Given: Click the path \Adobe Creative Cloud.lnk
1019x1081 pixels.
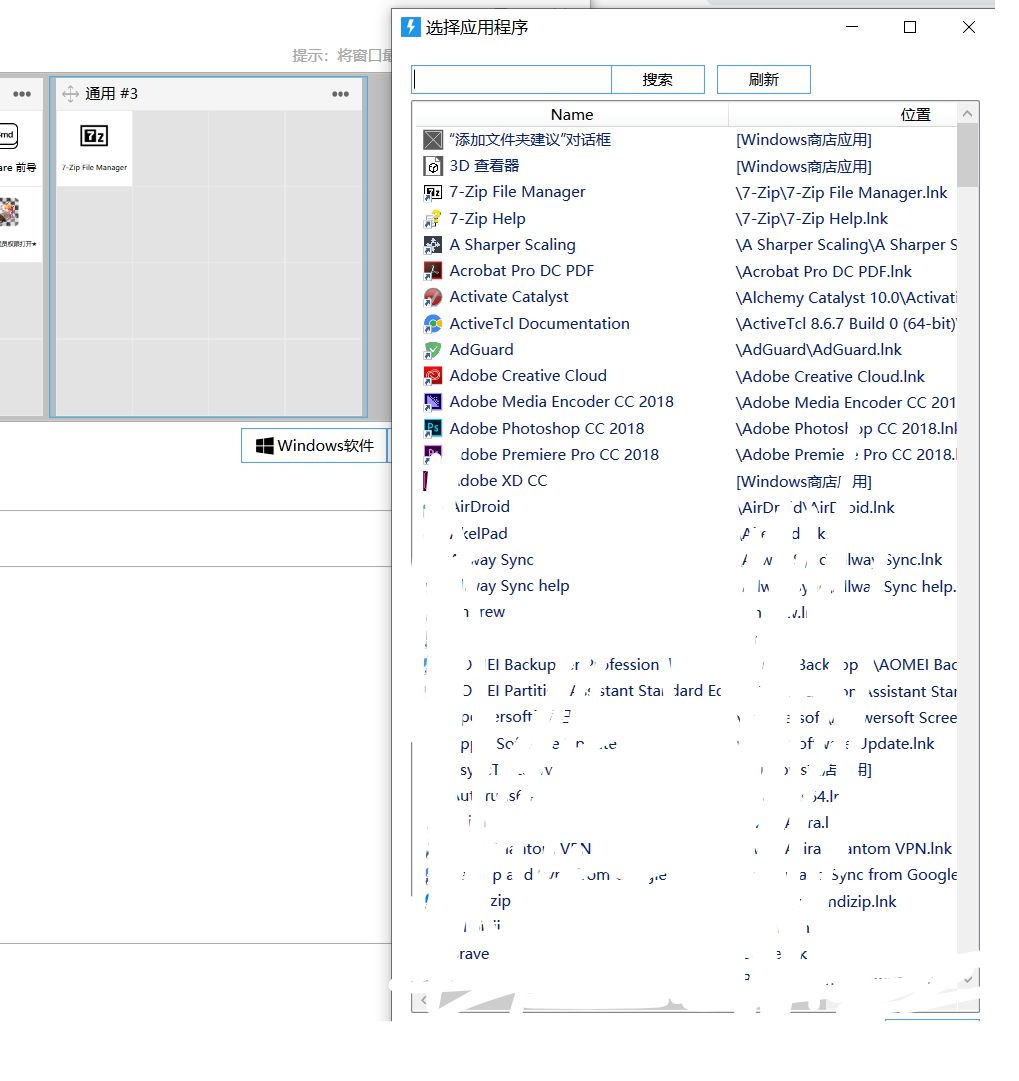Looking at the screenshot, I should pyautogui.click(x=830, y=376).
